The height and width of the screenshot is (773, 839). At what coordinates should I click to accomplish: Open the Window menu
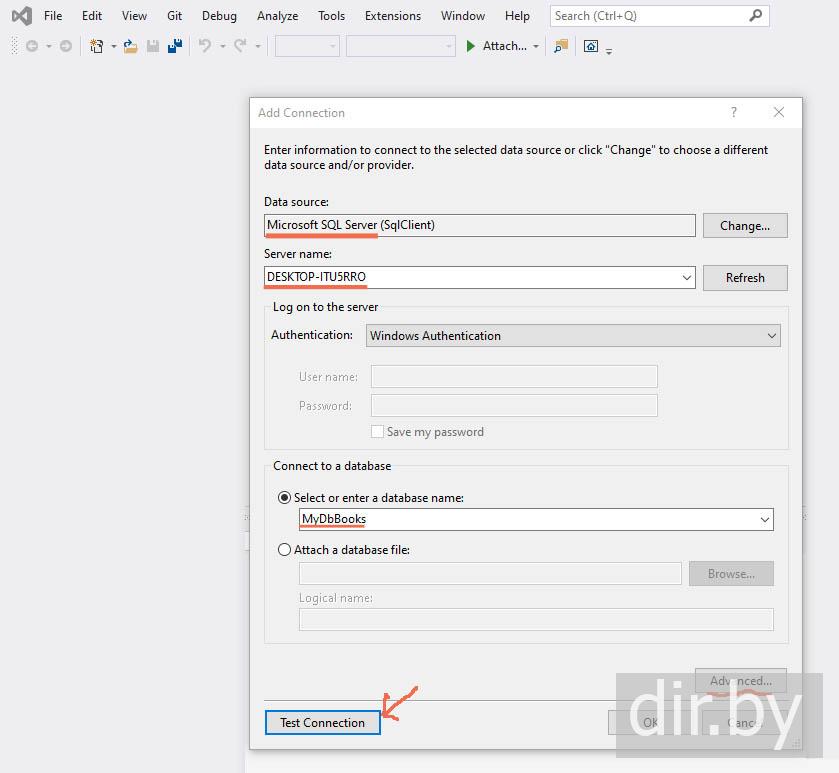(463, 16)
